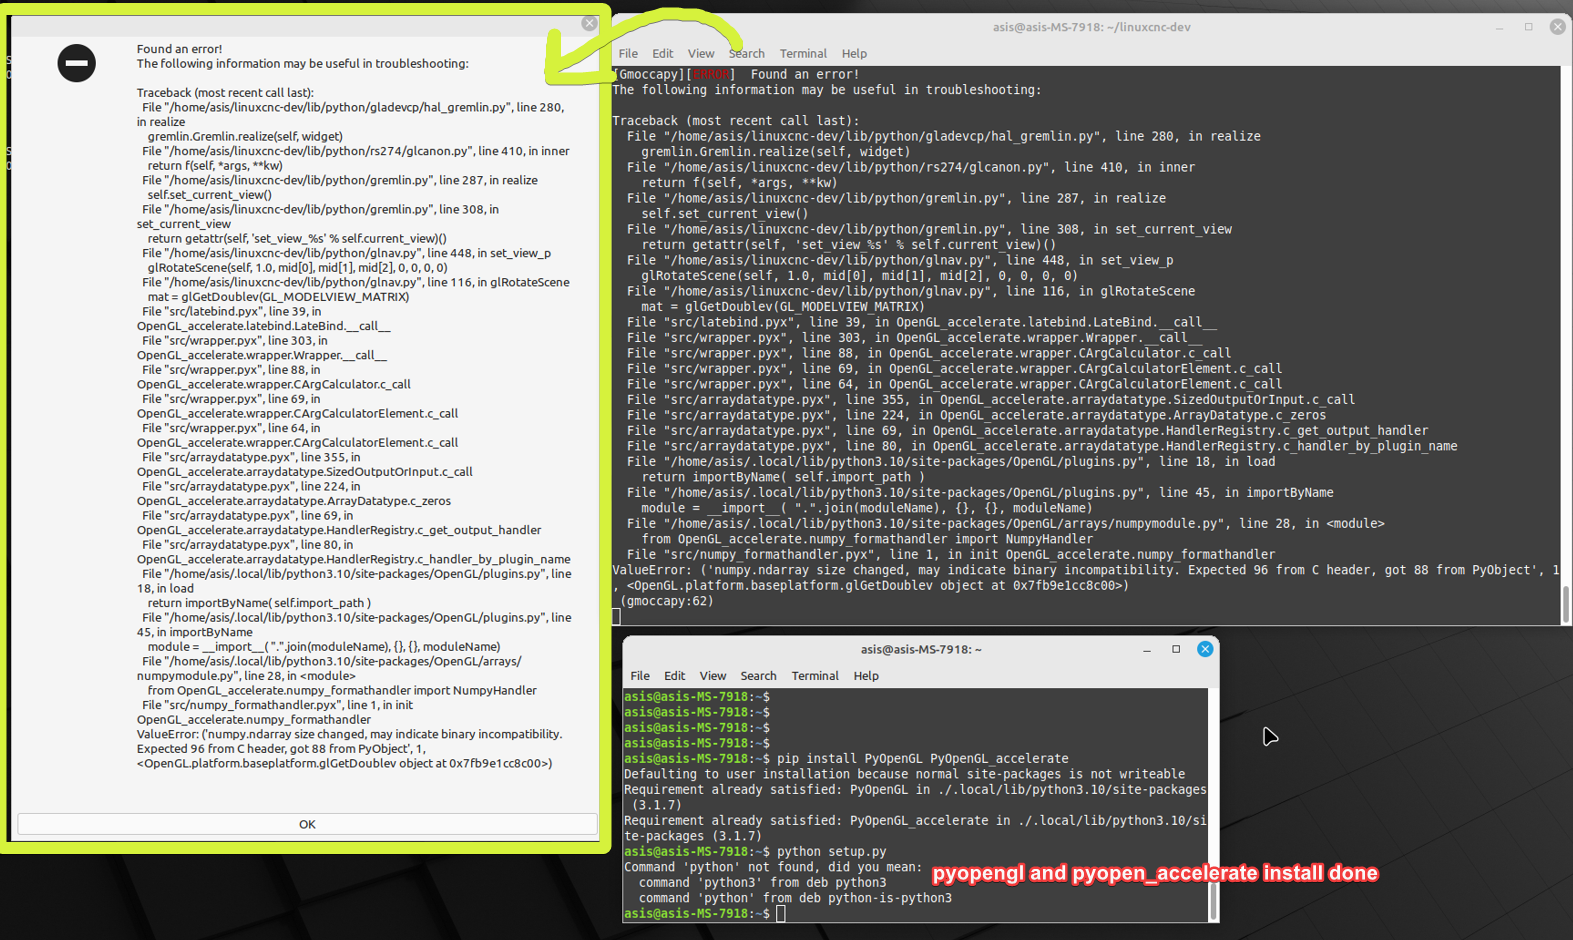Click the linuxcnc-dev terminal title text
1573x940 pixels.
pyautogui.click(x=1091, y=27)
